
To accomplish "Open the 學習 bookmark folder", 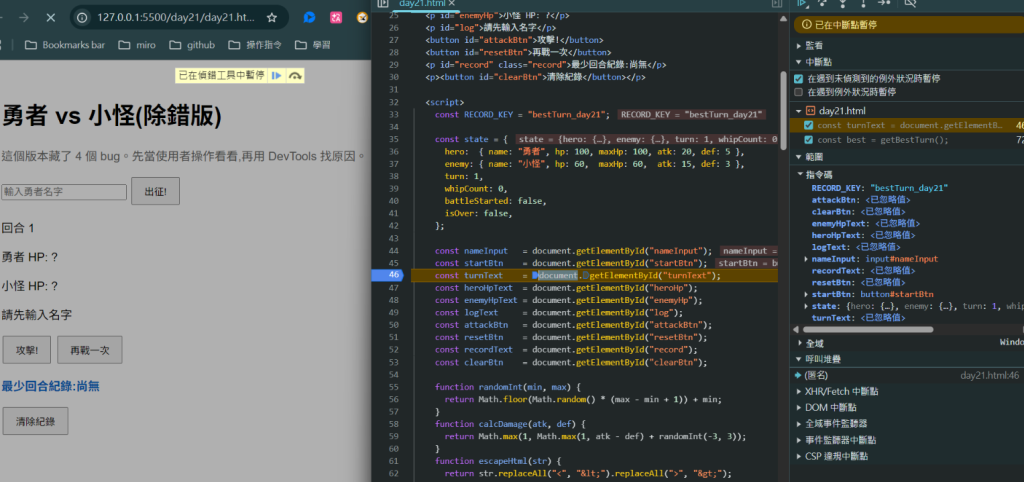I will 312,45.
